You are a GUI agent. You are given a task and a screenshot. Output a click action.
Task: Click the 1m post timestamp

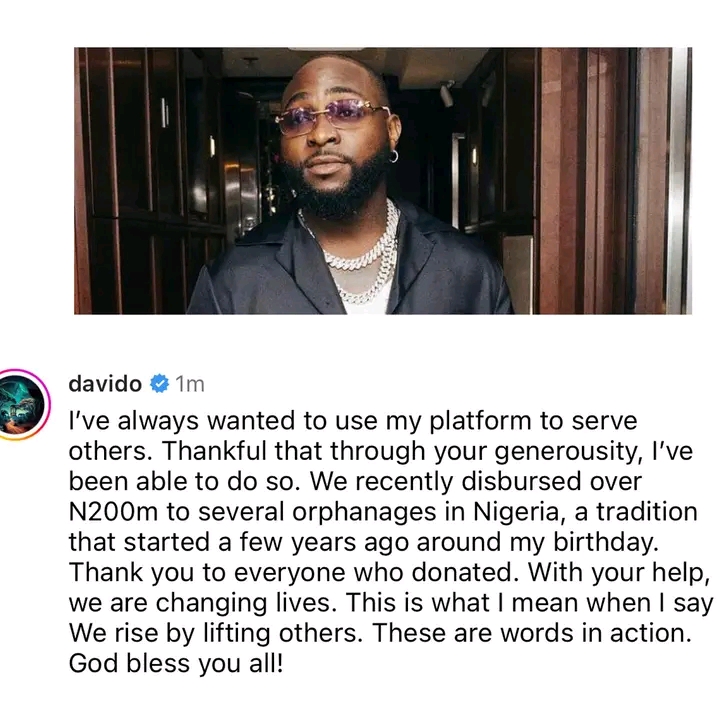click(190, 384)
